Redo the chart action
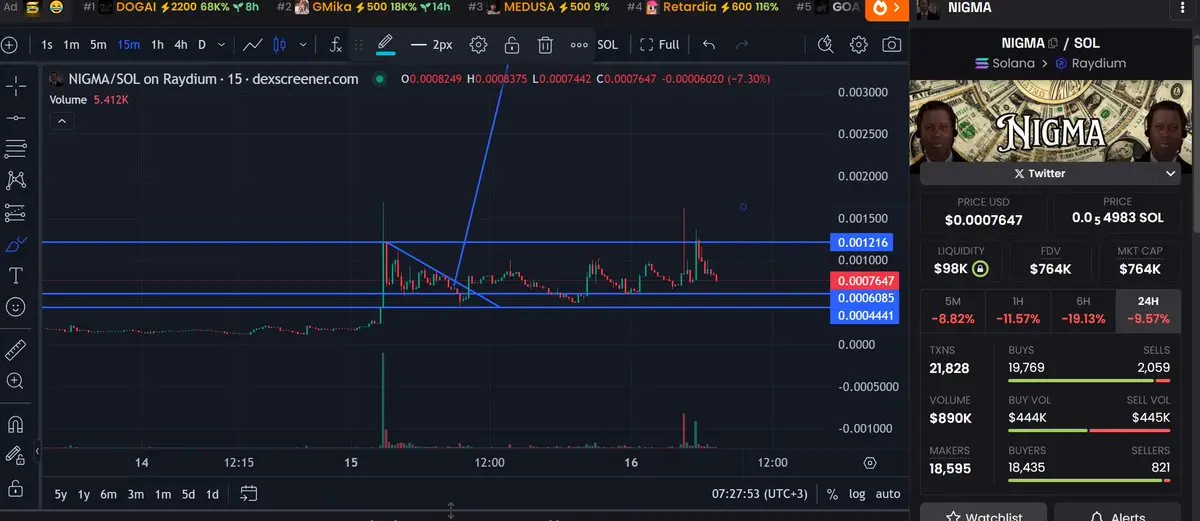This screenshot has width=1200, height=521. tap(742, 45)
